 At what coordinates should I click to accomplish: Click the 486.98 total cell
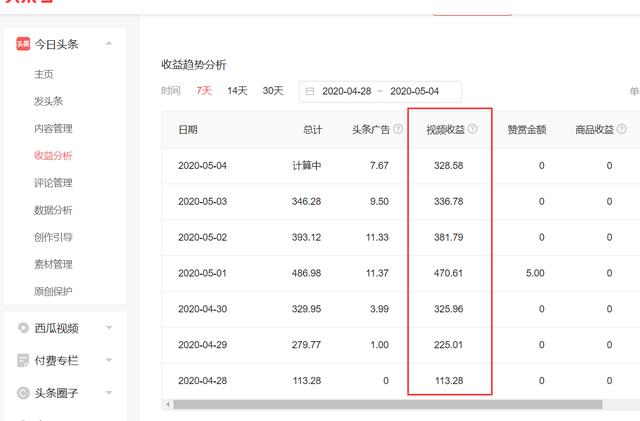click(307, 273)
